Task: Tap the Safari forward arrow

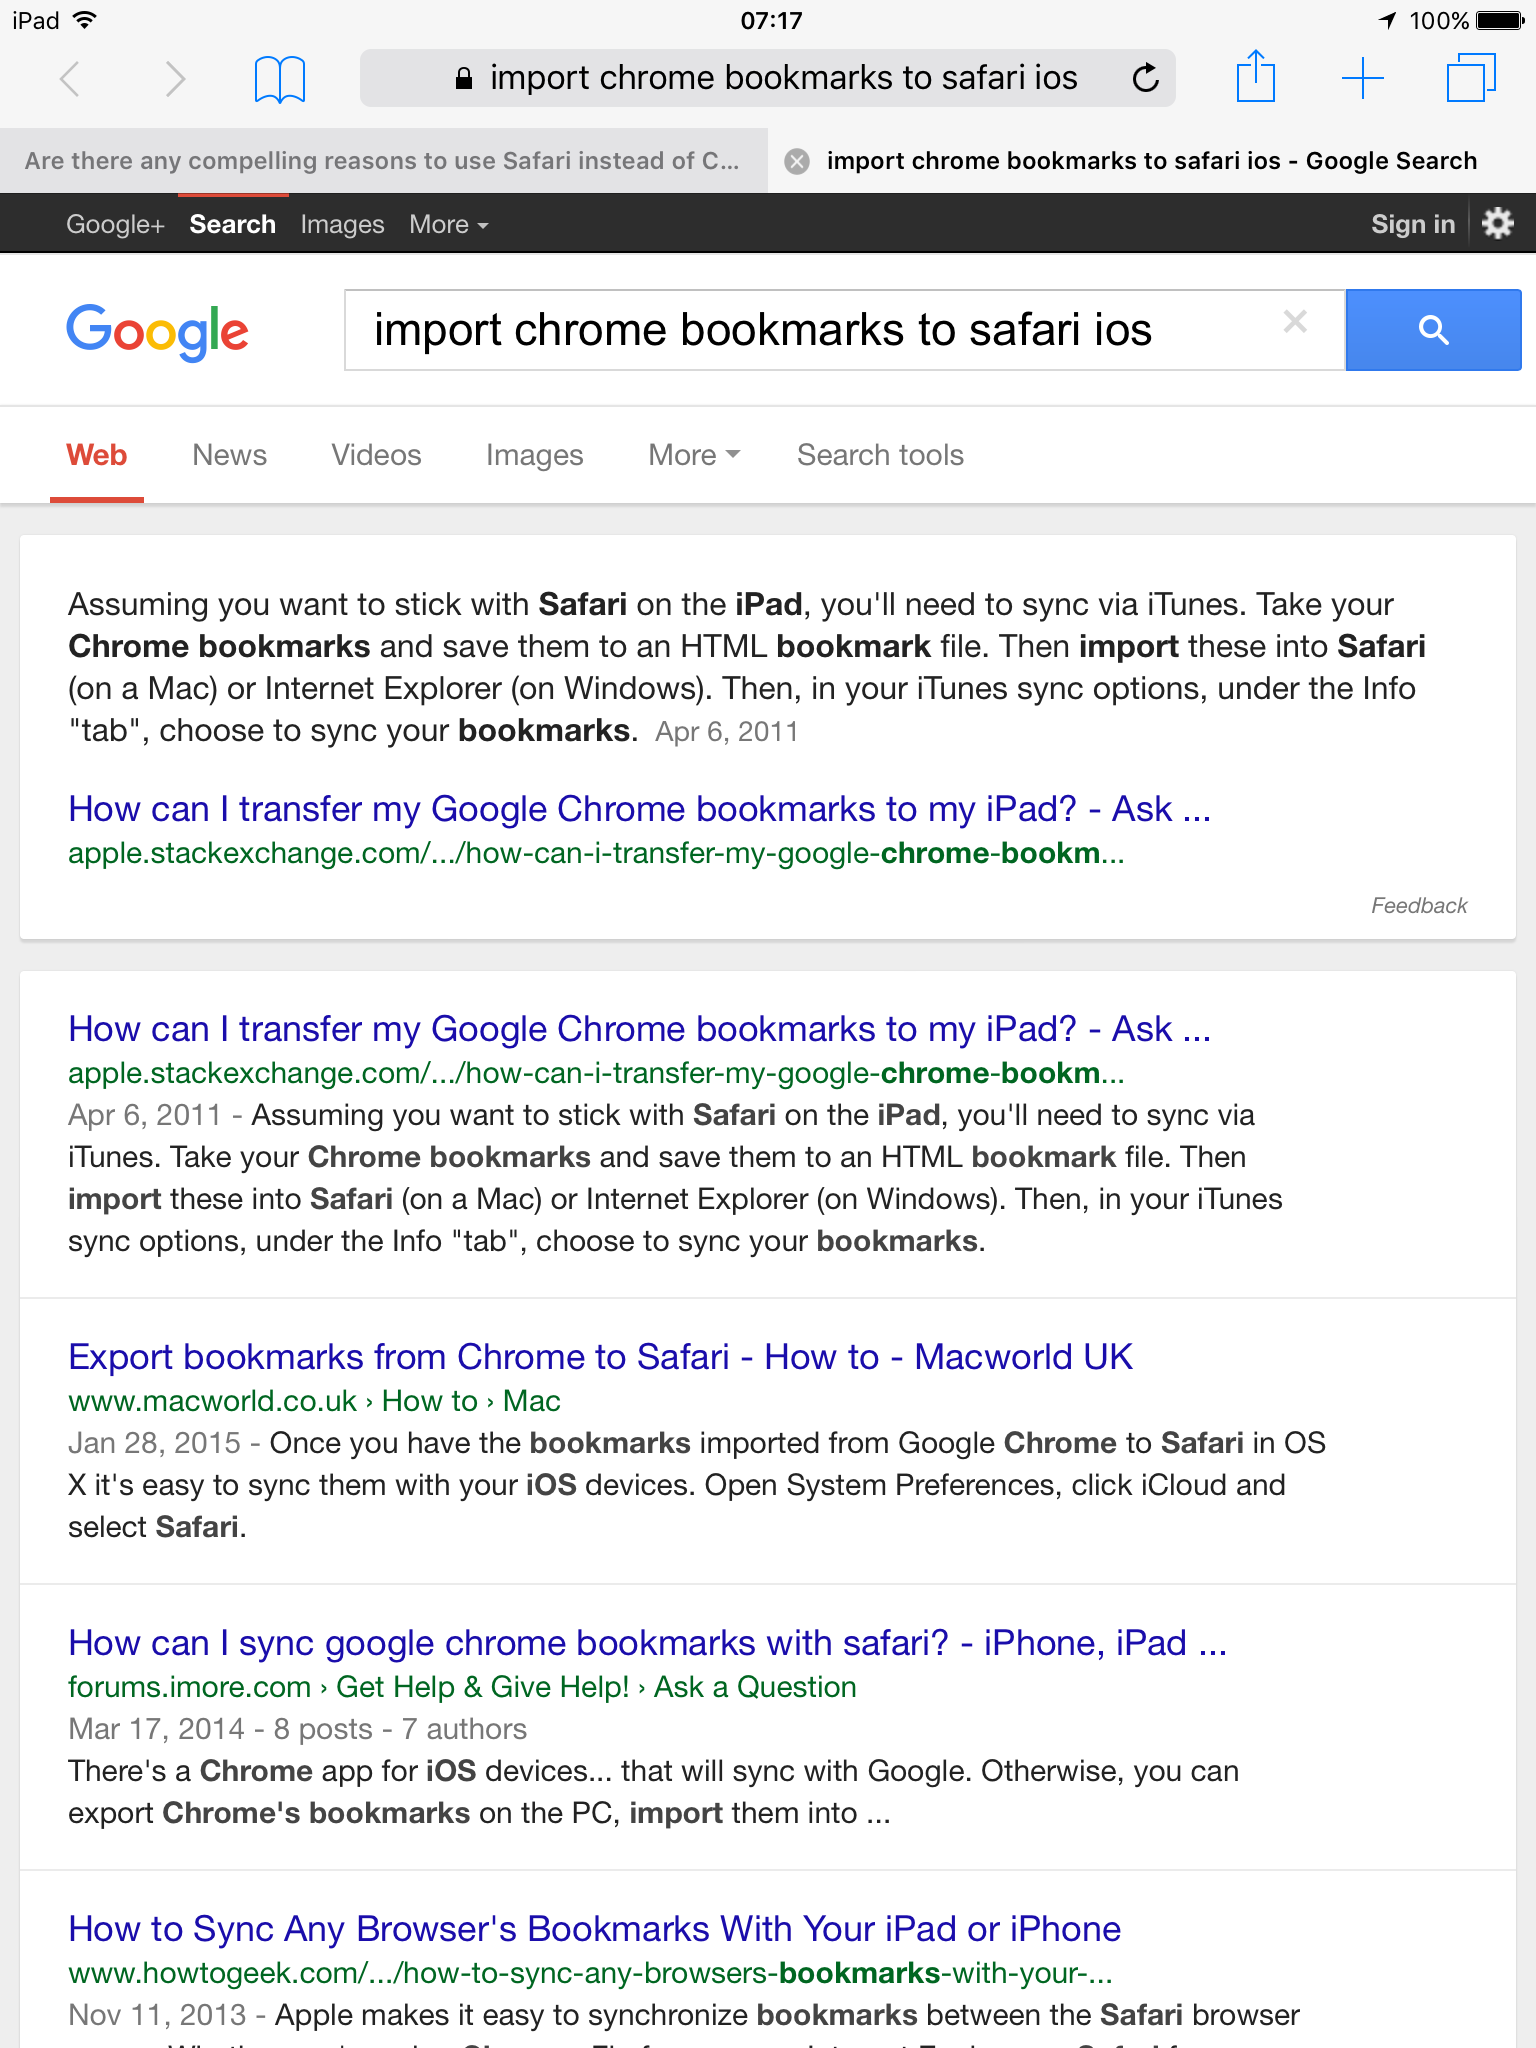Action: (175, 78)
